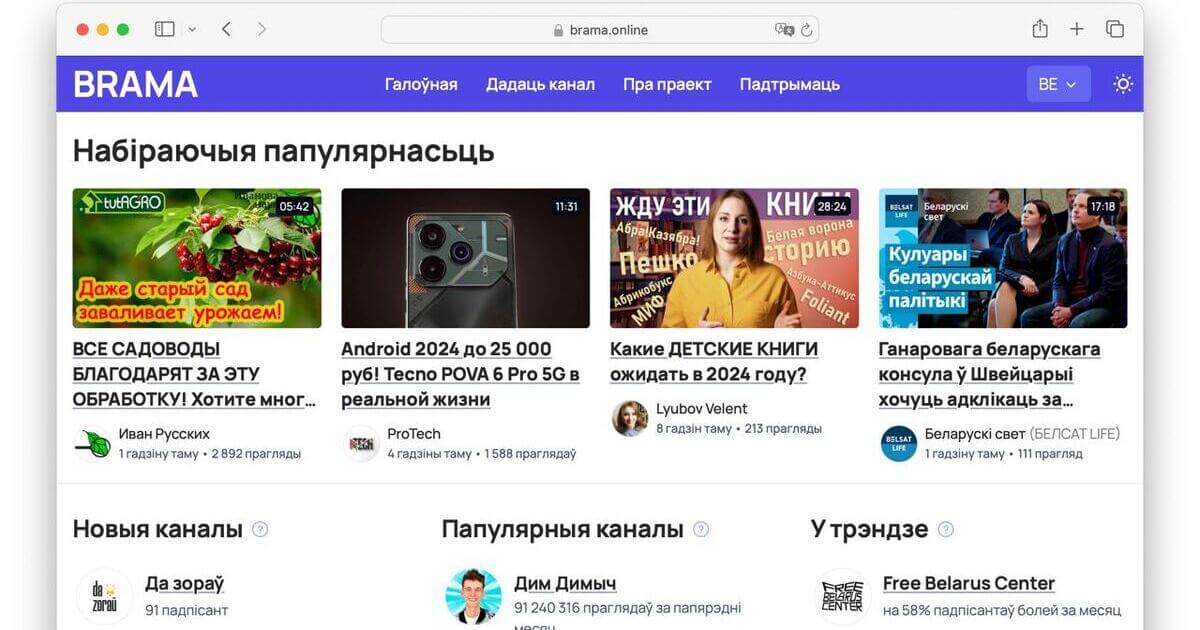Open the help tooltip beside У трэндзе

(944, 528)
